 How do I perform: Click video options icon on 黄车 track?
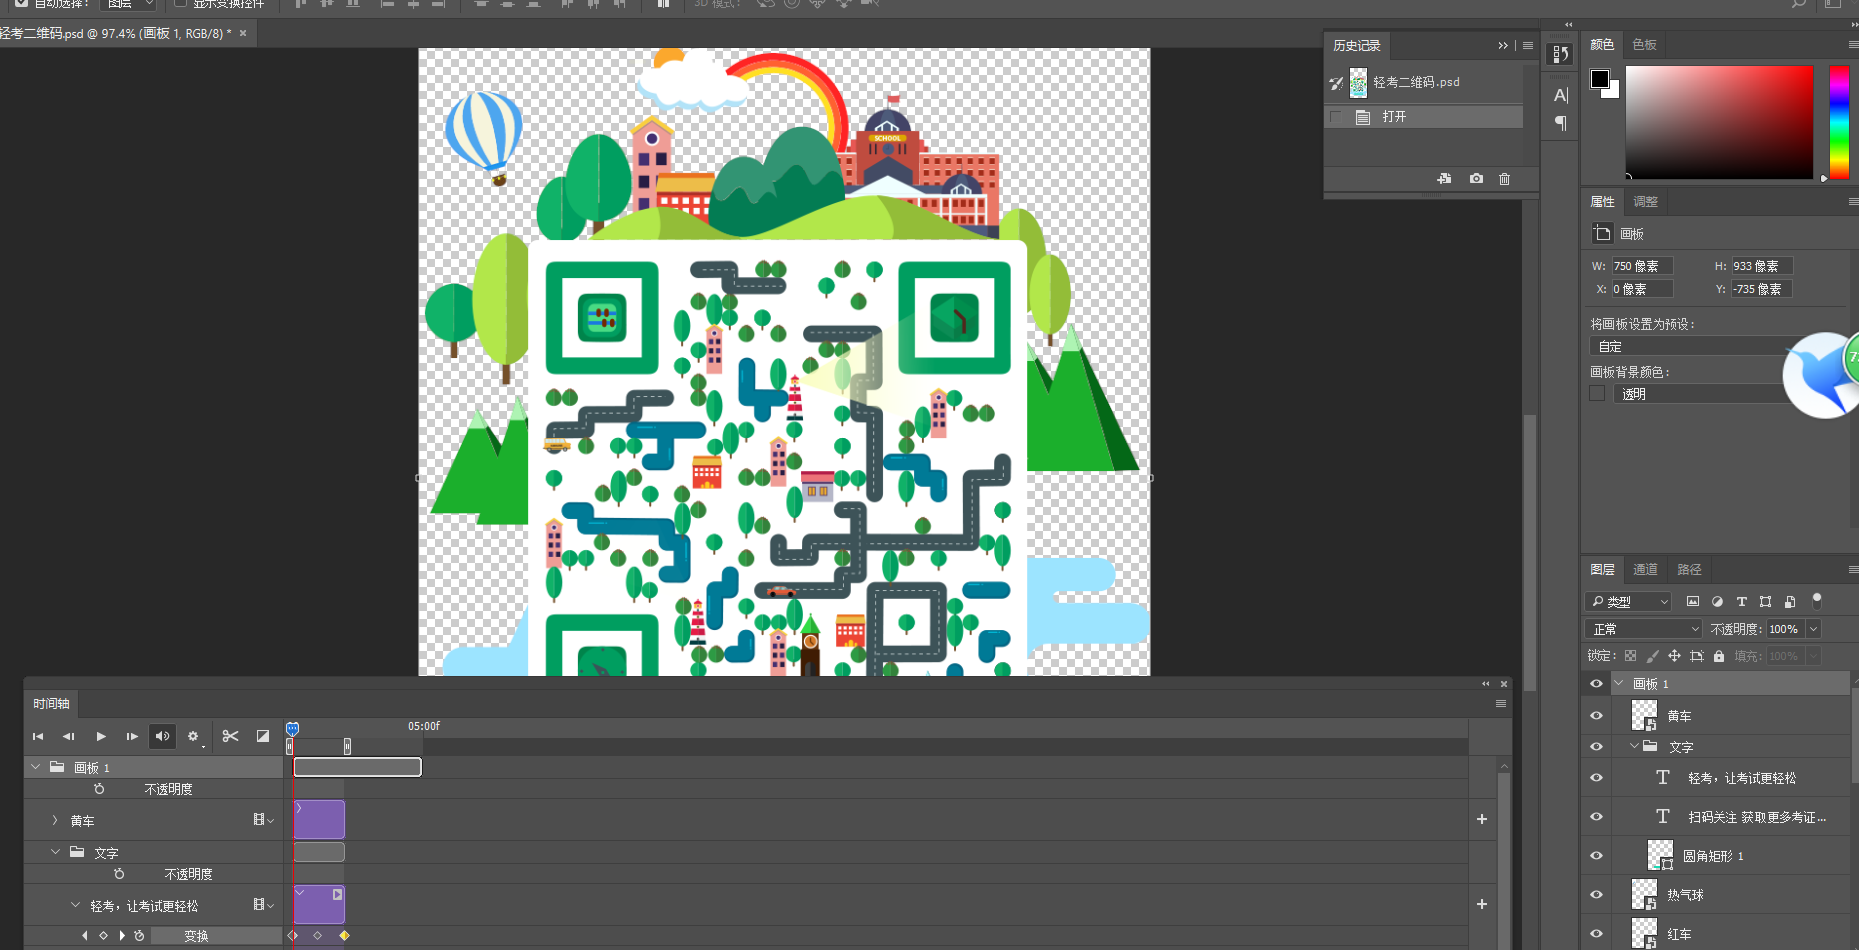[x=263, y=820]
